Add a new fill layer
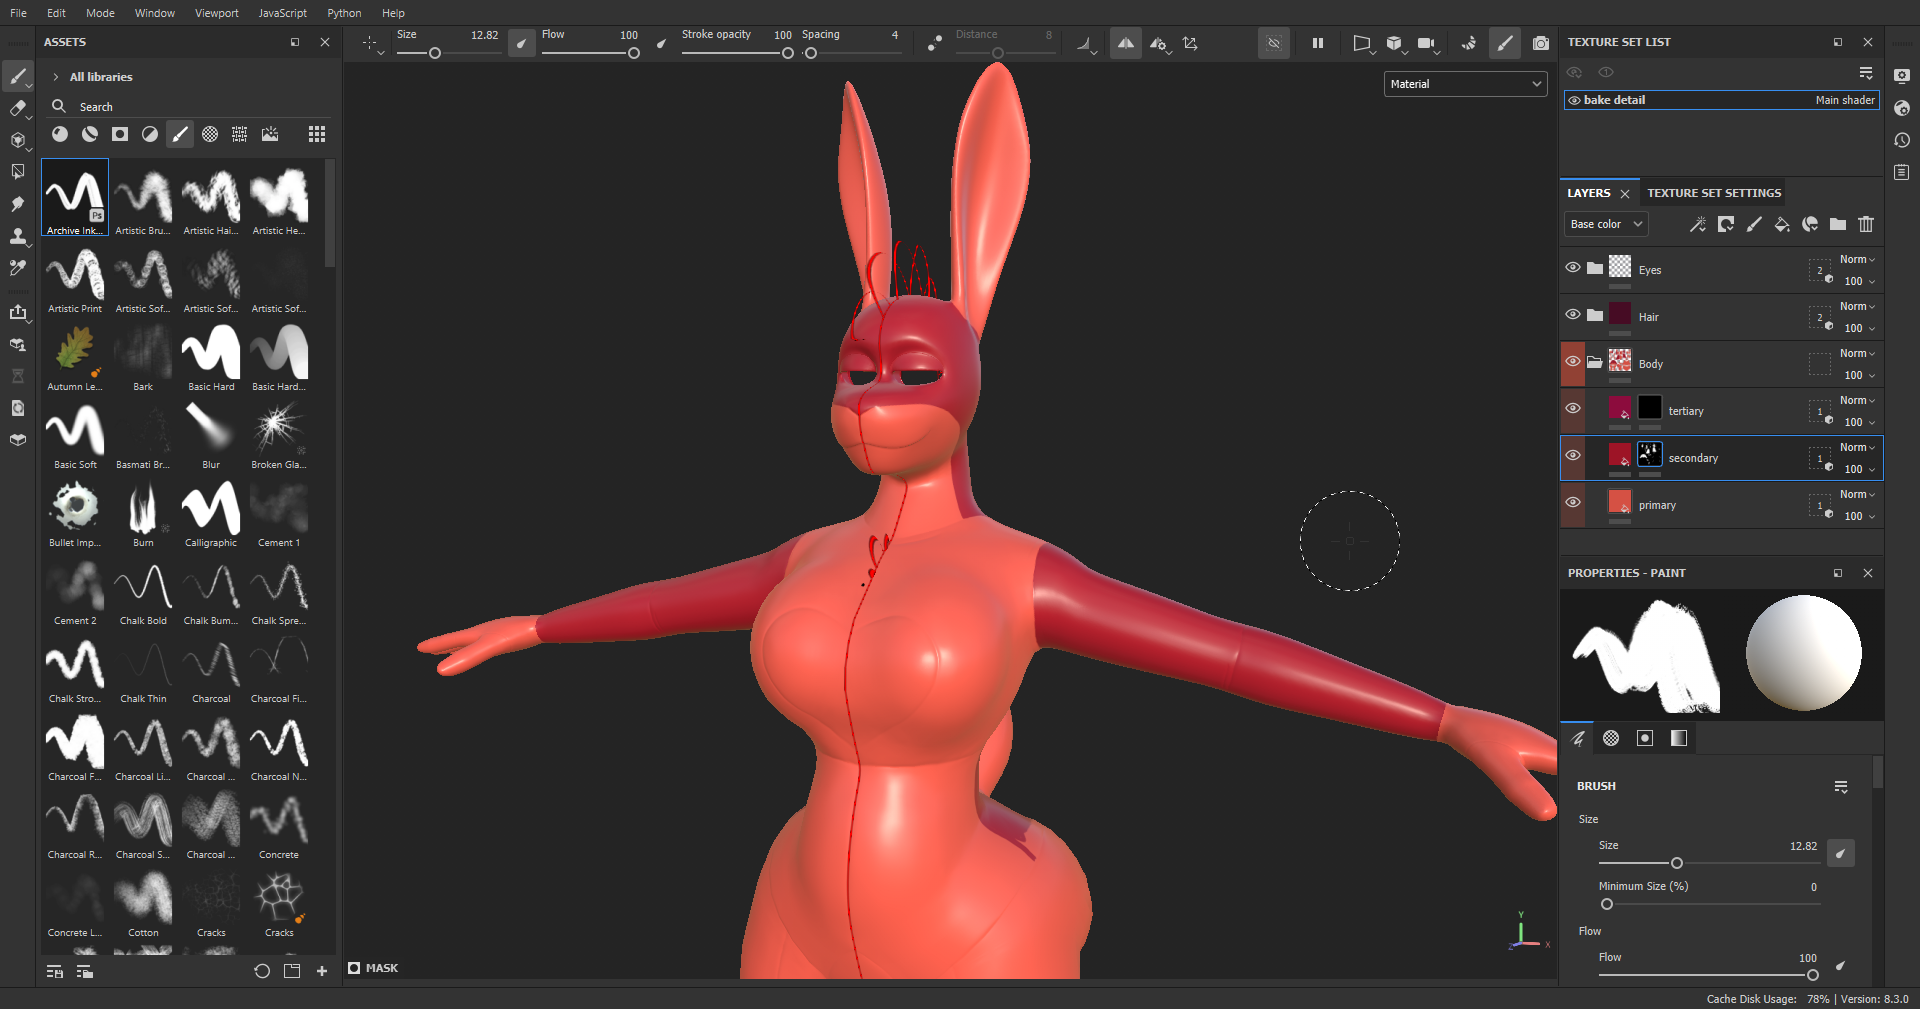 (x=1782, y=224)
